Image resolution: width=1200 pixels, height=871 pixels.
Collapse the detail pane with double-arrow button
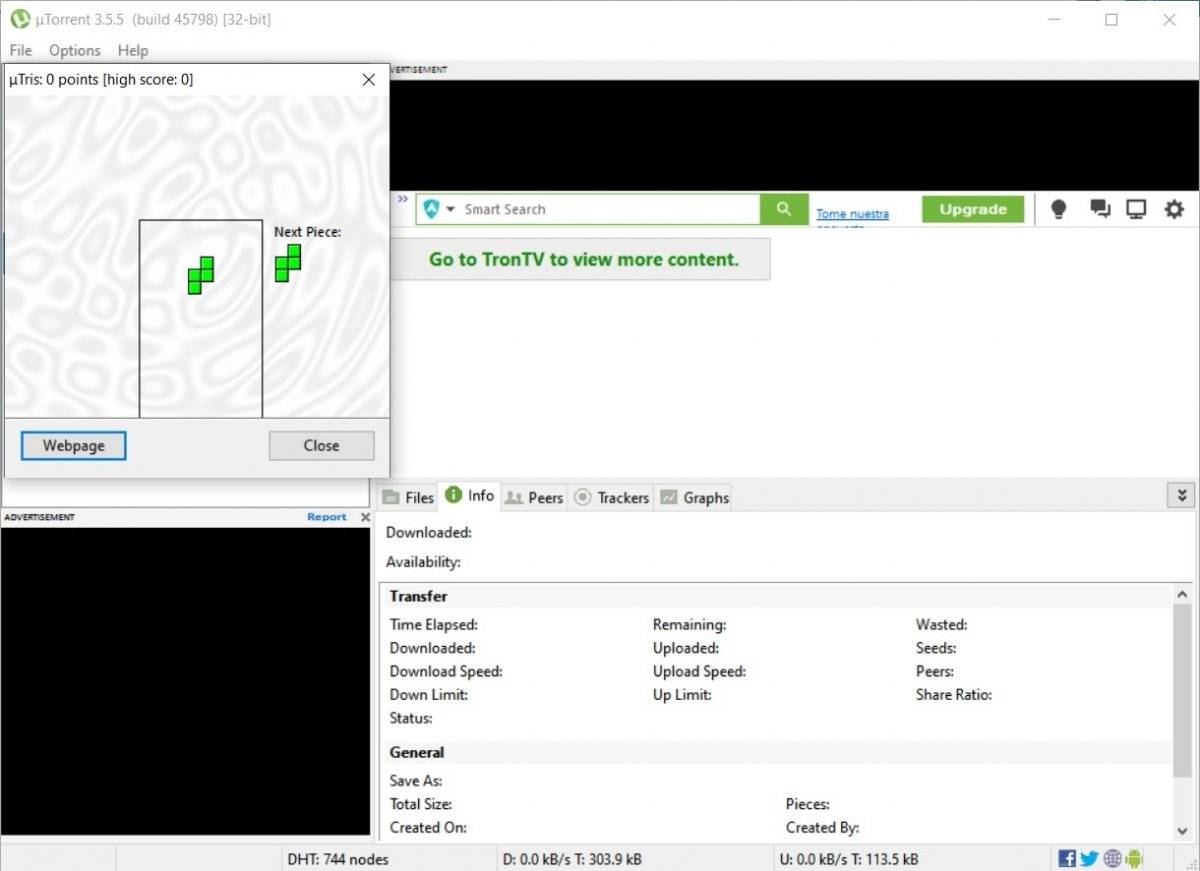point(1181,495)
